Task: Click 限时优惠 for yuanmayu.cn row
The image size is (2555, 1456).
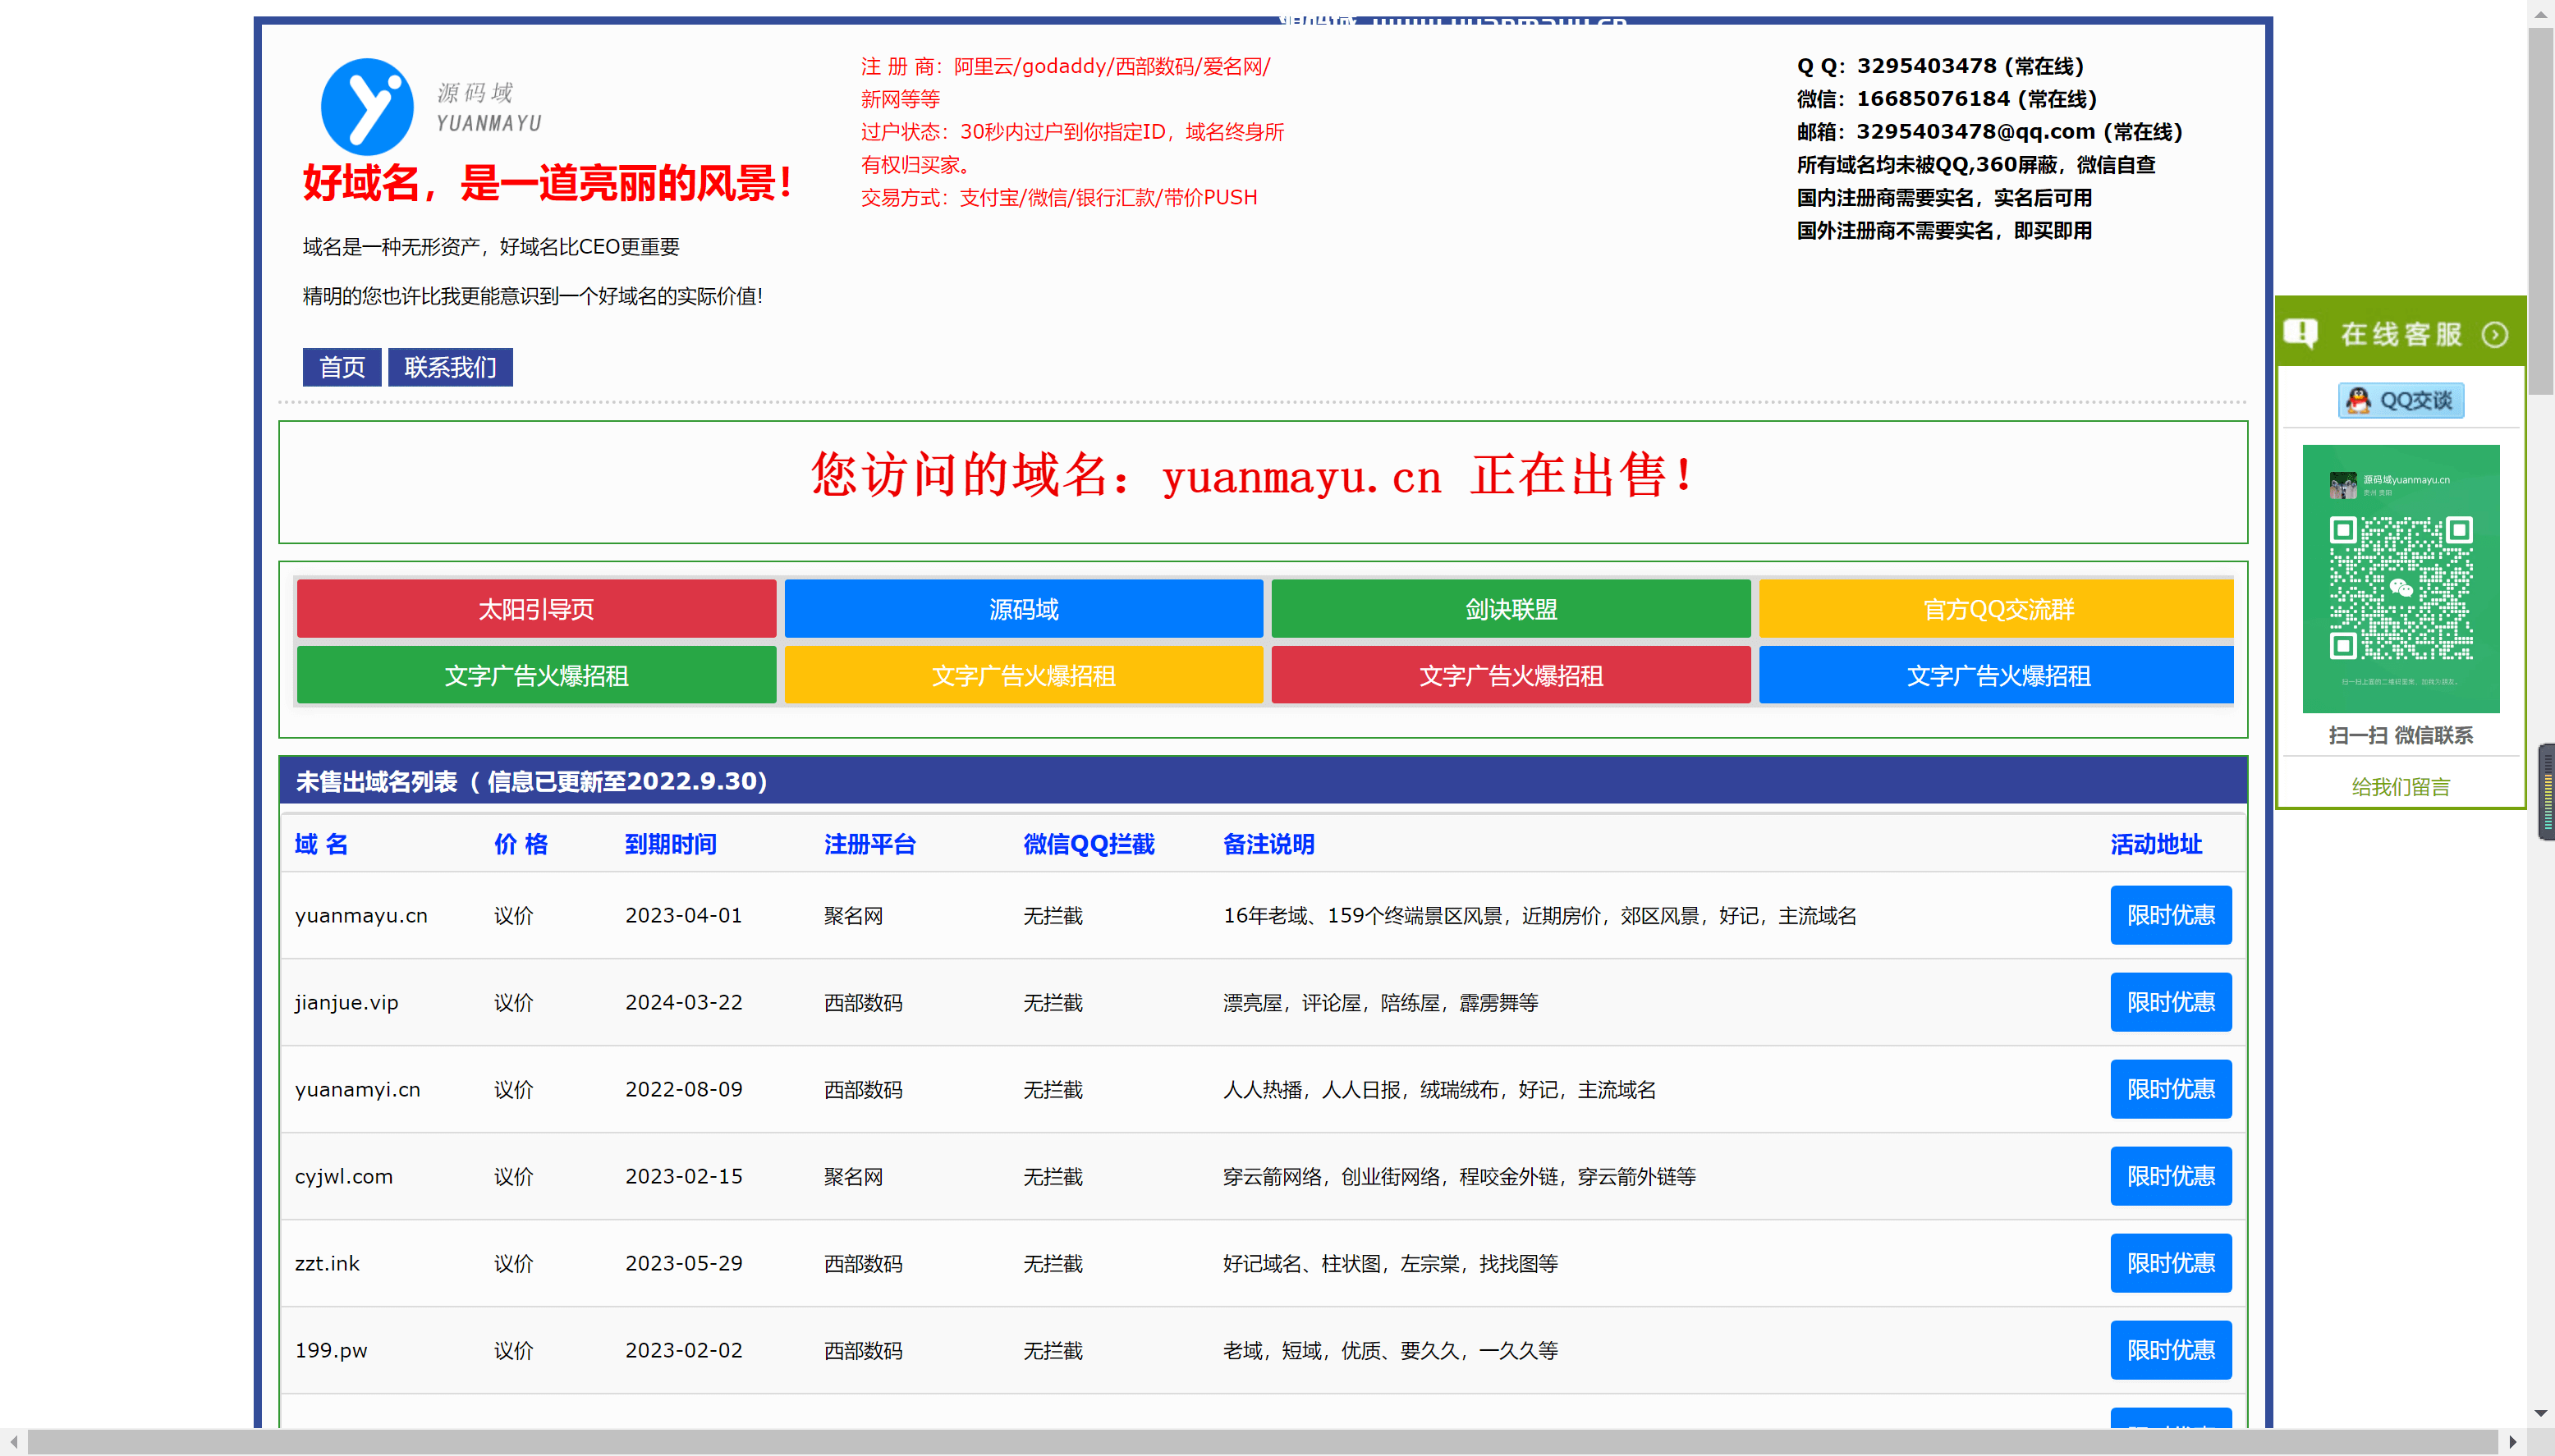Action: (x=2170, y=915)
